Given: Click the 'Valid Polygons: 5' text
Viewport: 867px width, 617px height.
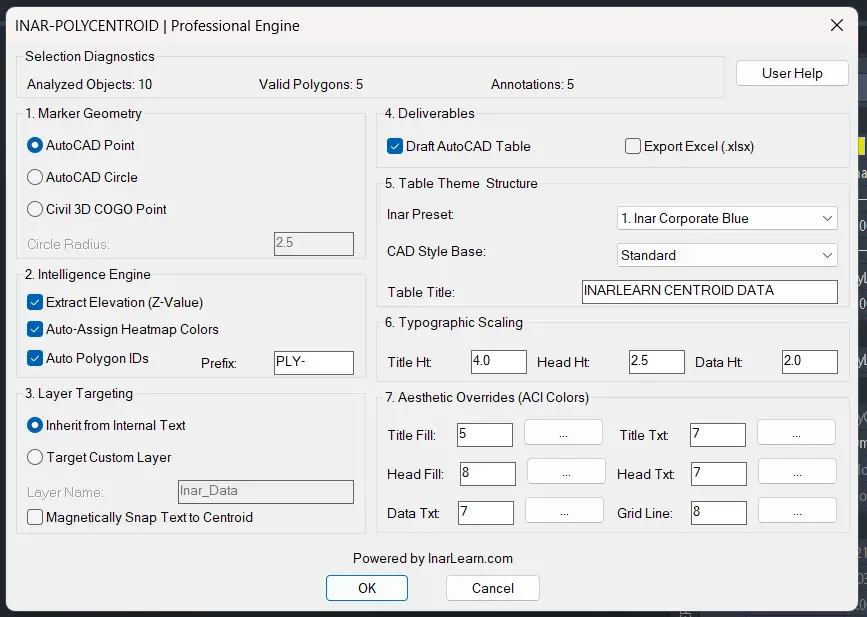Looking at the screenshot, I should click(x=311, y=85).
